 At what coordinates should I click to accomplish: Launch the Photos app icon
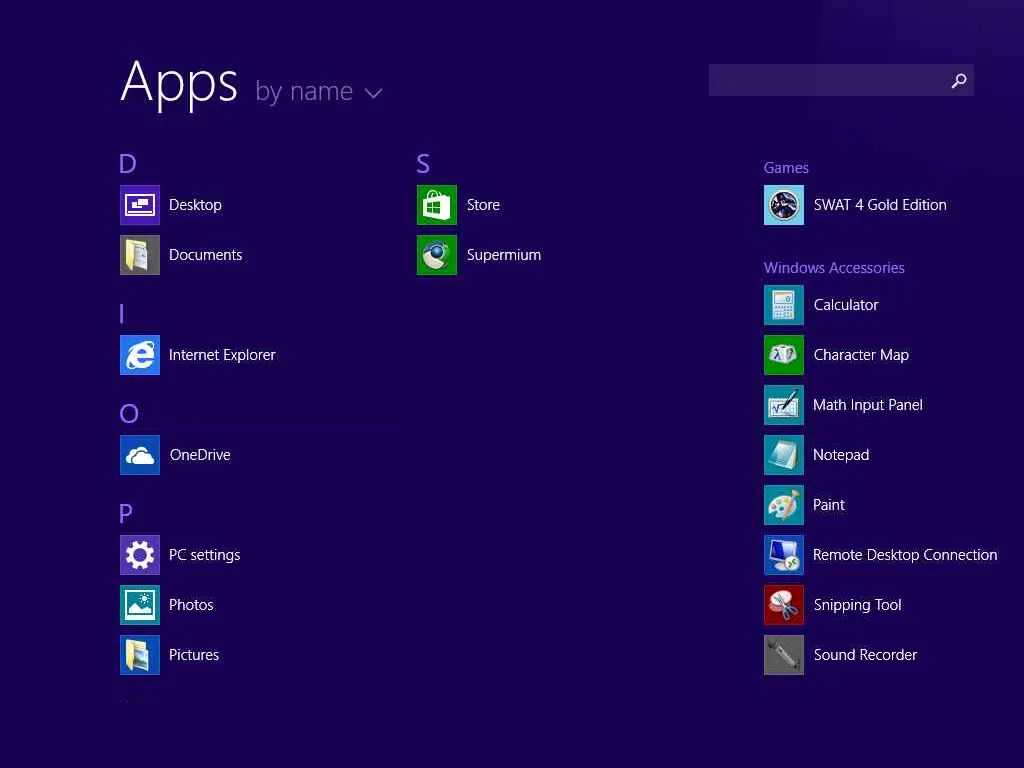[x=140, y=605]
